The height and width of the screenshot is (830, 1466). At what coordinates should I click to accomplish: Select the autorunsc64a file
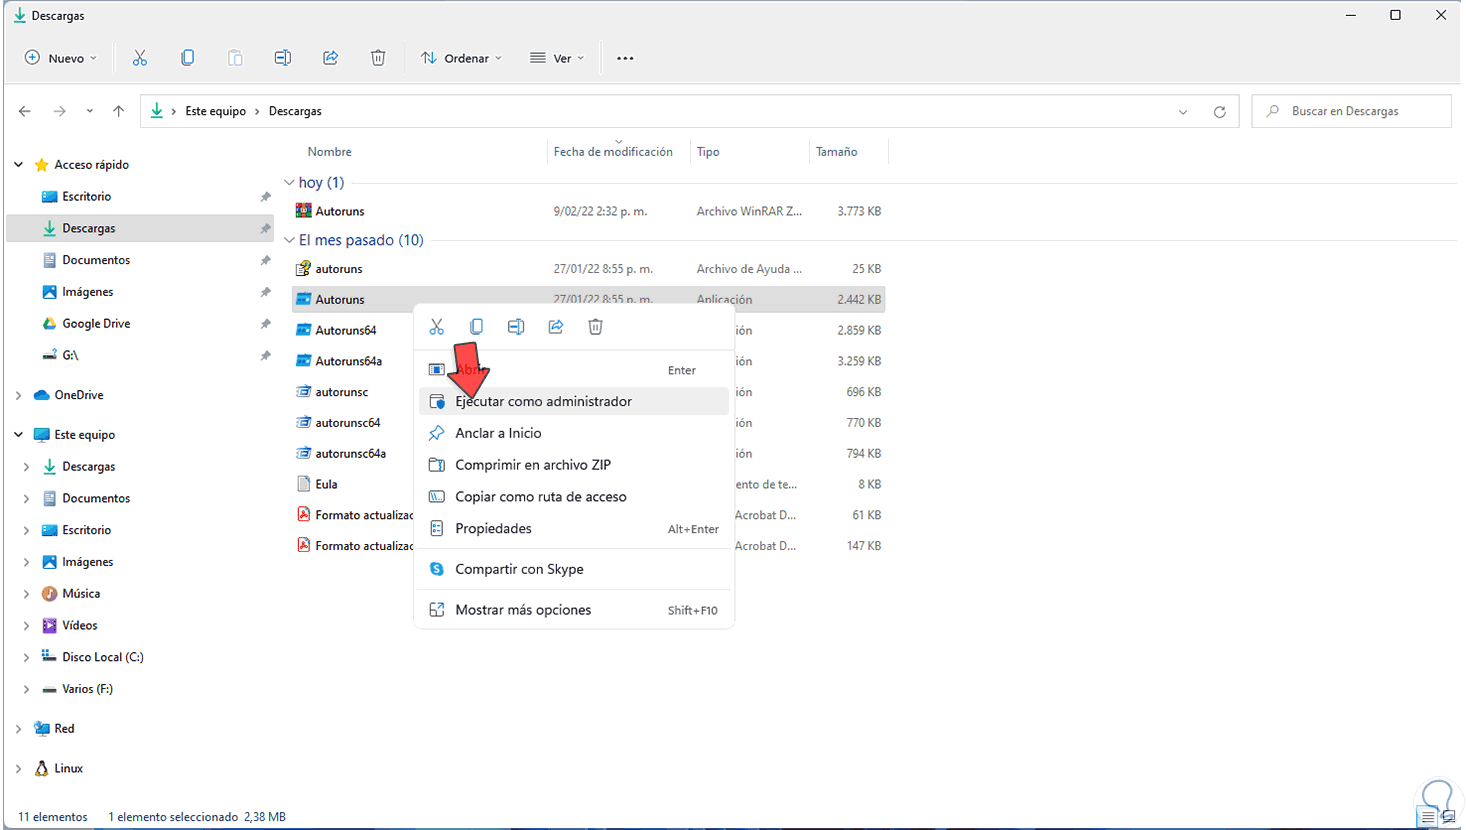(351, 454)
